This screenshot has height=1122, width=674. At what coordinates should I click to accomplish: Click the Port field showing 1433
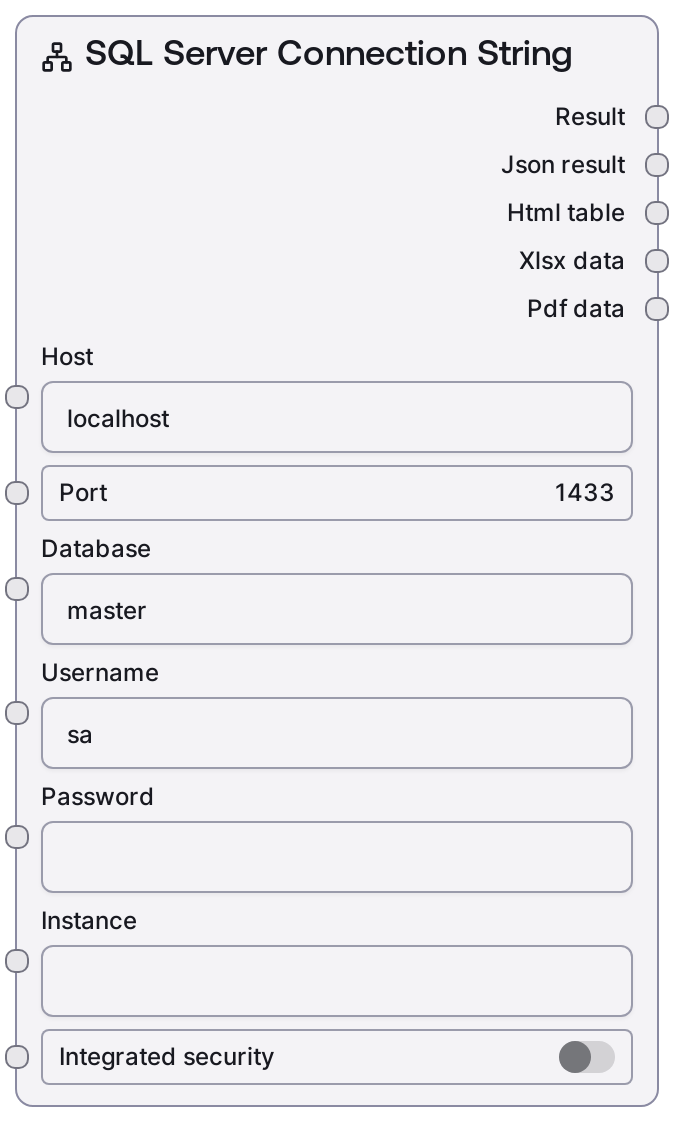[x=337, y=492]
